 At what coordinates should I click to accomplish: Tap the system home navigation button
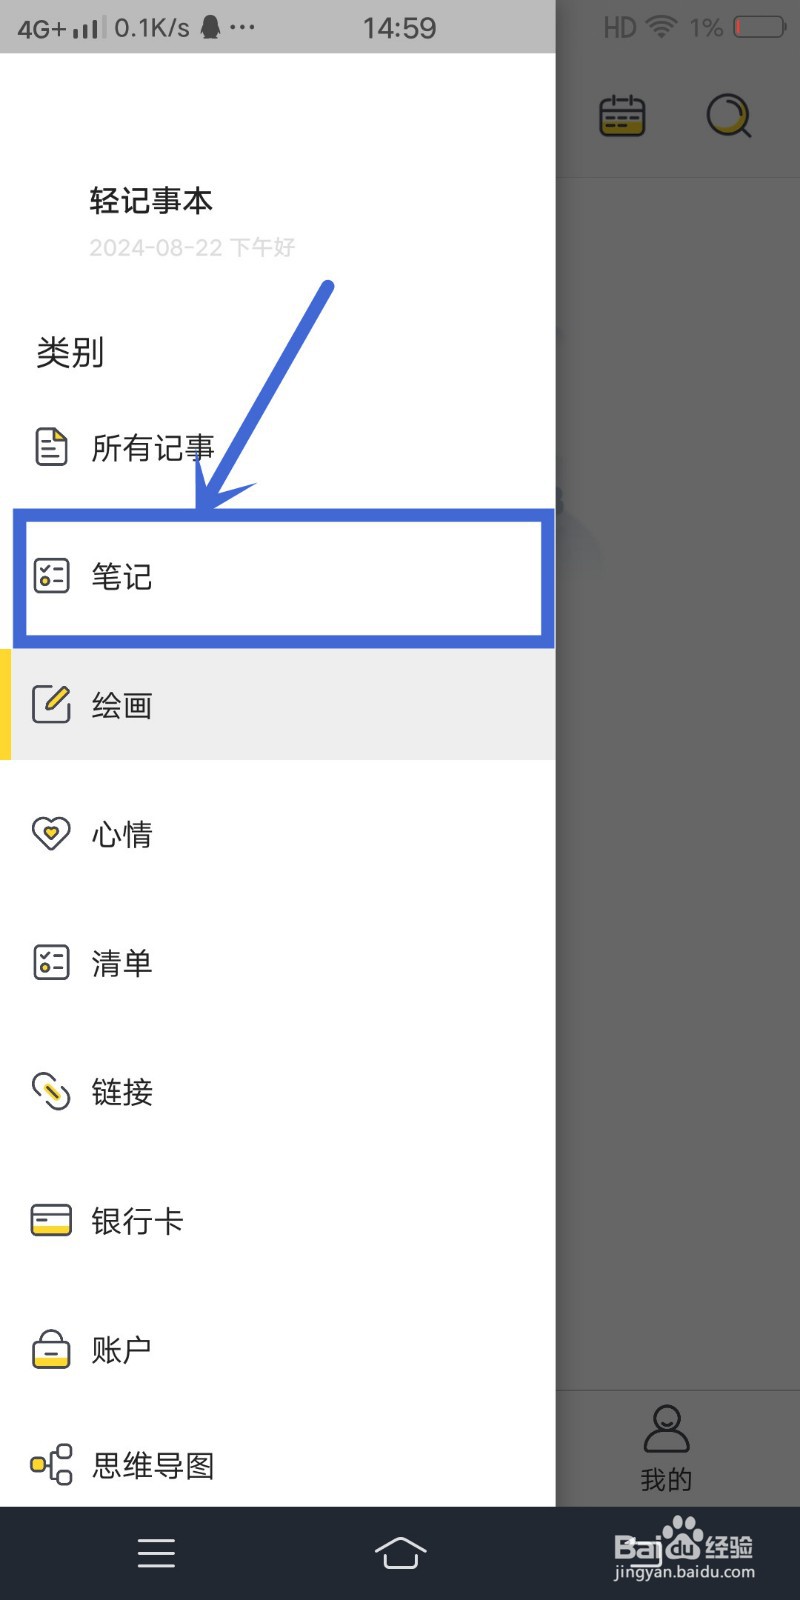pos(400,1553)
